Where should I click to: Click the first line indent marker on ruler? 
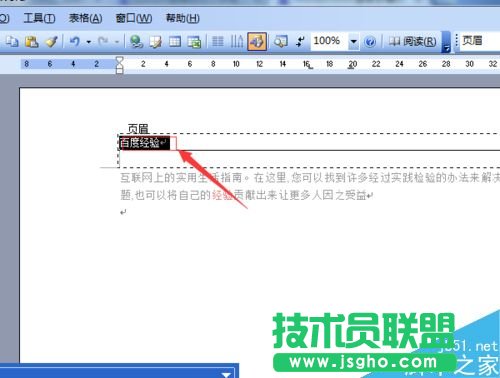119,60
